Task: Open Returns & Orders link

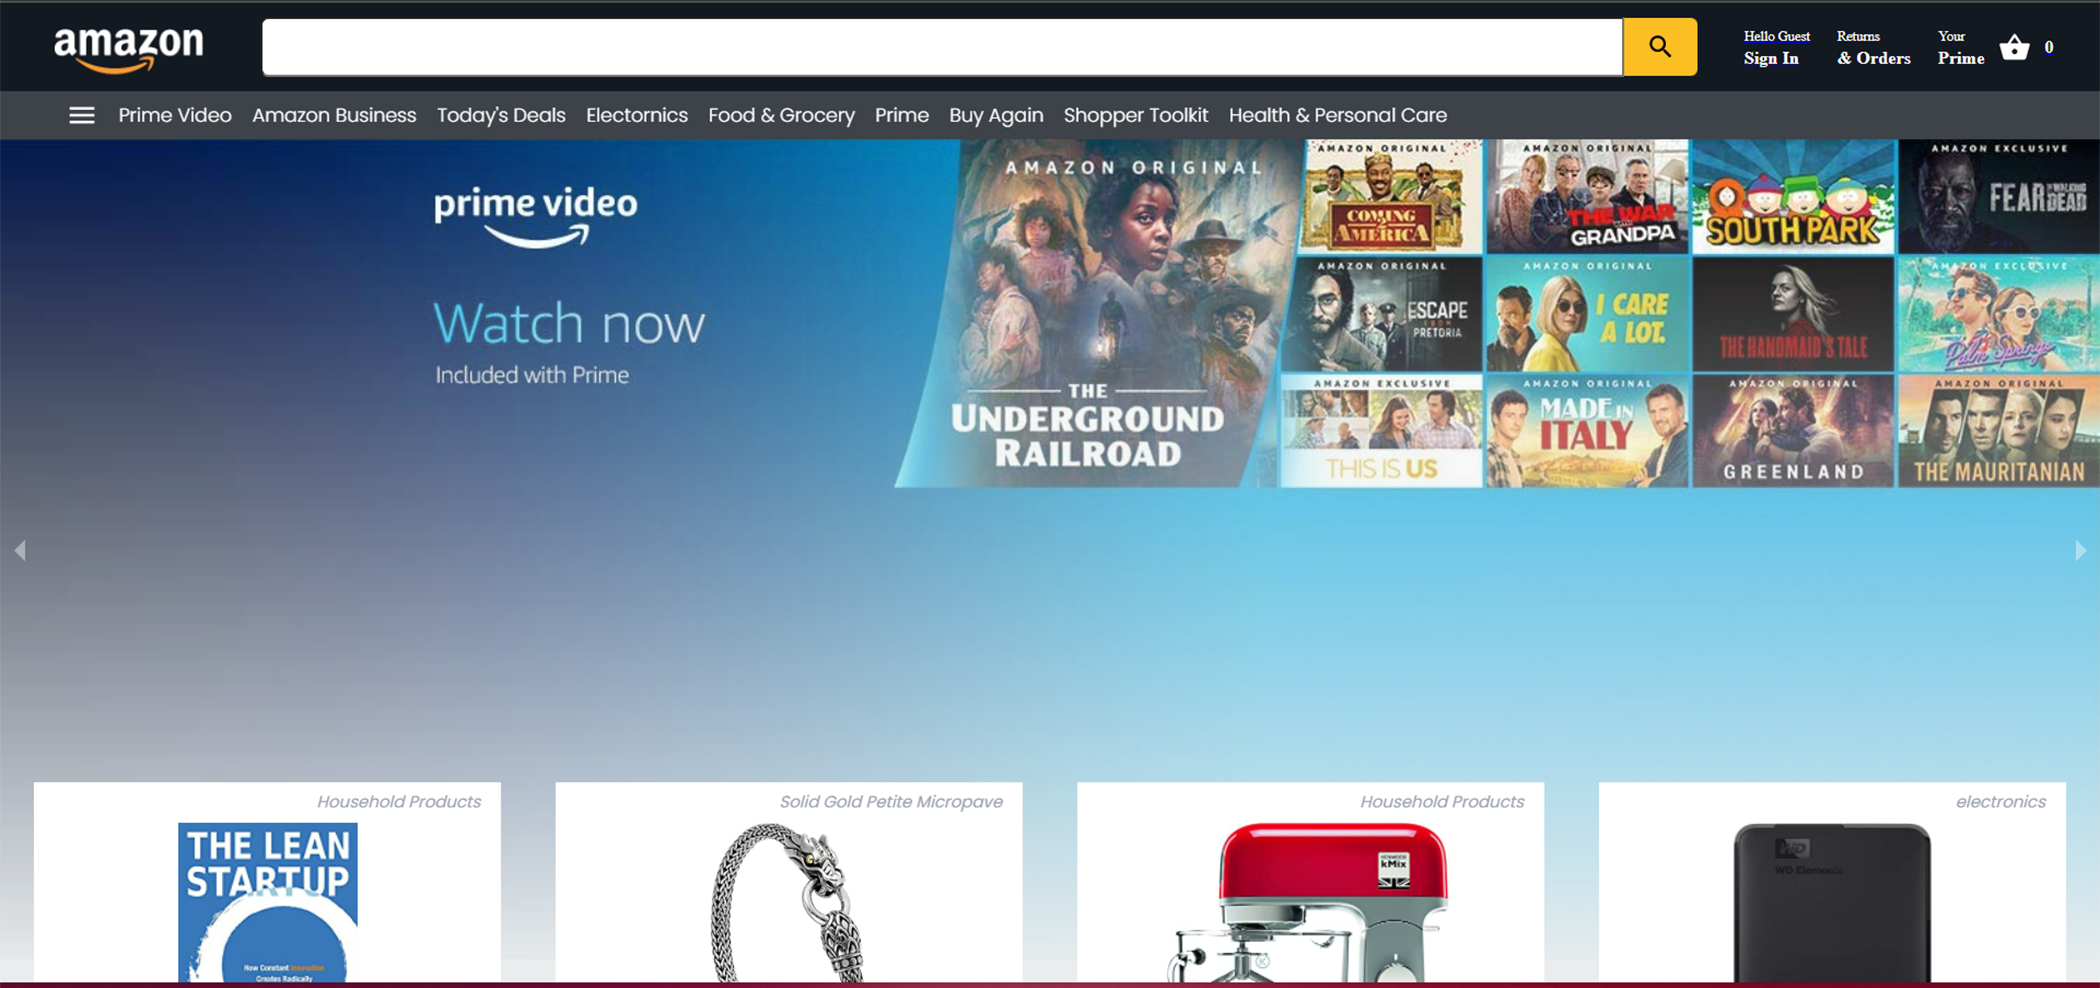Action: click(1873, 48)
